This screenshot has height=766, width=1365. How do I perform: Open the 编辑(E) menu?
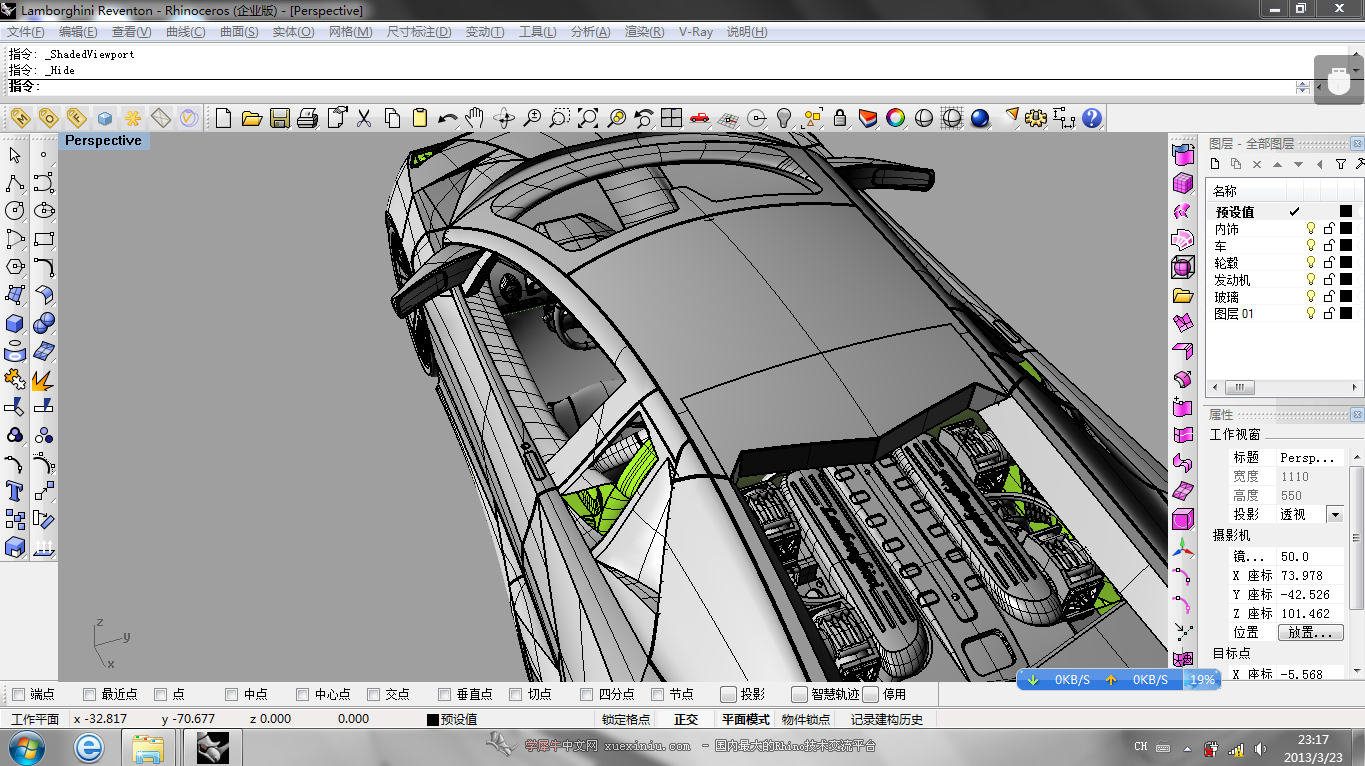pyautogui.click(x=78, y=32)
